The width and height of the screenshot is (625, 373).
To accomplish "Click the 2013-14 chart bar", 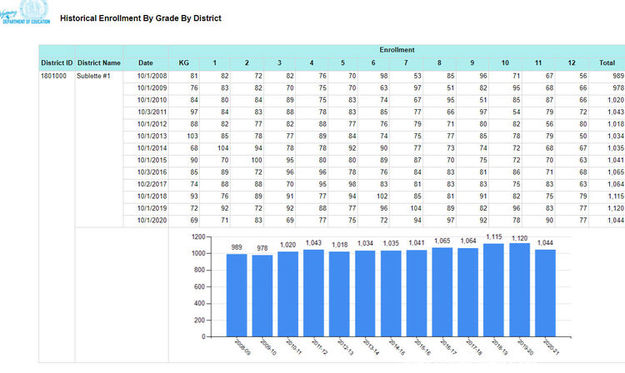I will [x=365, y=294].
